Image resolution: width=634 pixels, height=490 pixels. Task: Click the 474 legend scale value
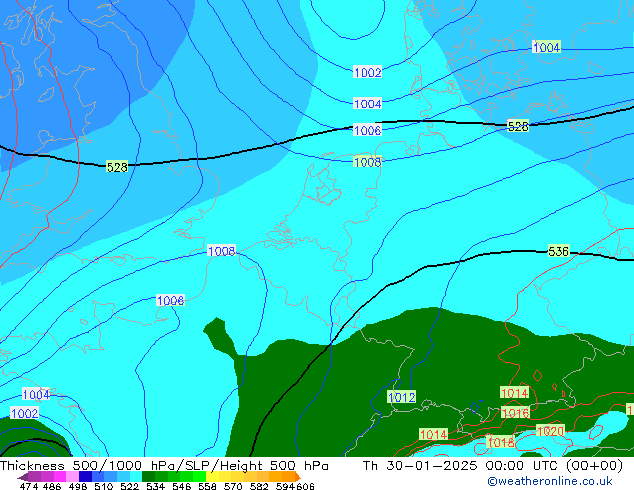29,486
